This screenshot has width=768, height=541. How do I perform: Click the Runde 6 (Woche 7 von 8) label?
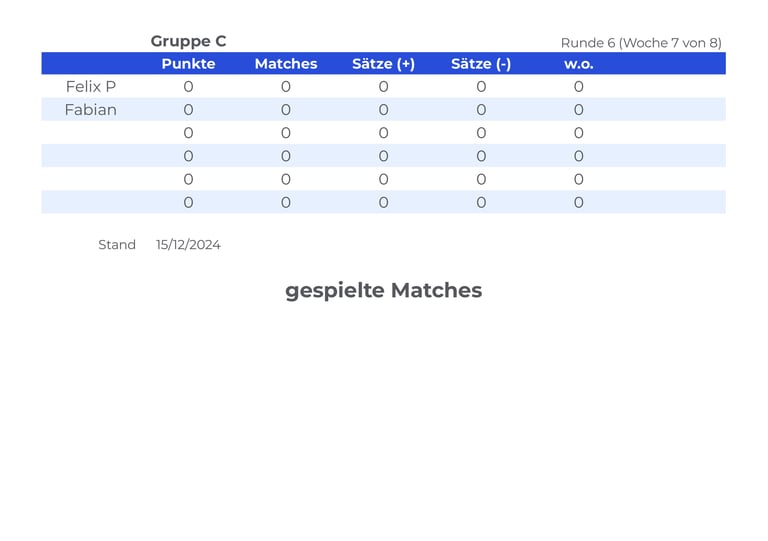tap(641, 43)
